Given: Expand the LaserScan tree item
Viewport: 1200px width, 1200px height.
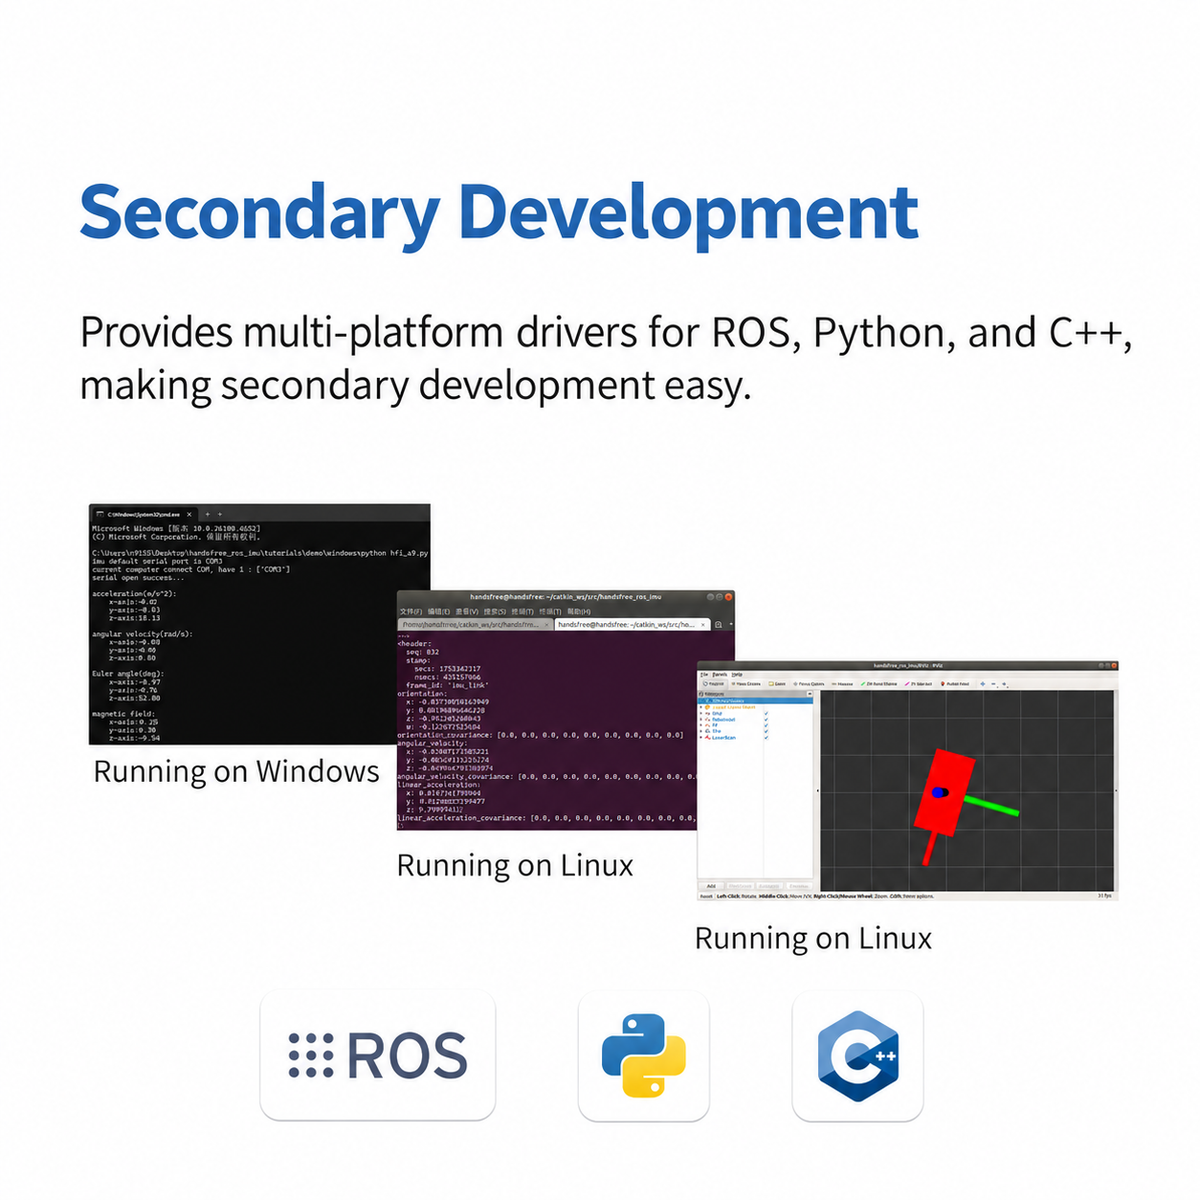Looking at the screenshot, I should 701,737.
